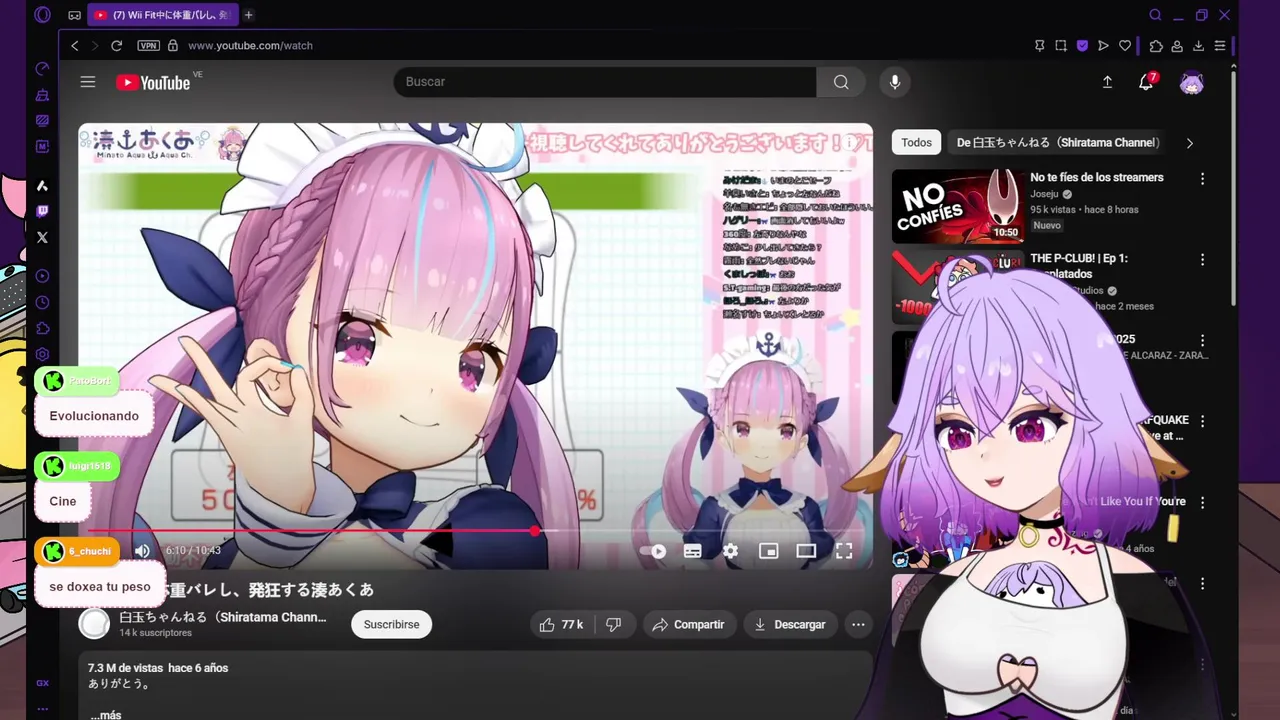Image resolution: width=1280 pixels, height=720 pixels.
Task: Open options for ALCARAZ video row
Action: (1202, 340)
